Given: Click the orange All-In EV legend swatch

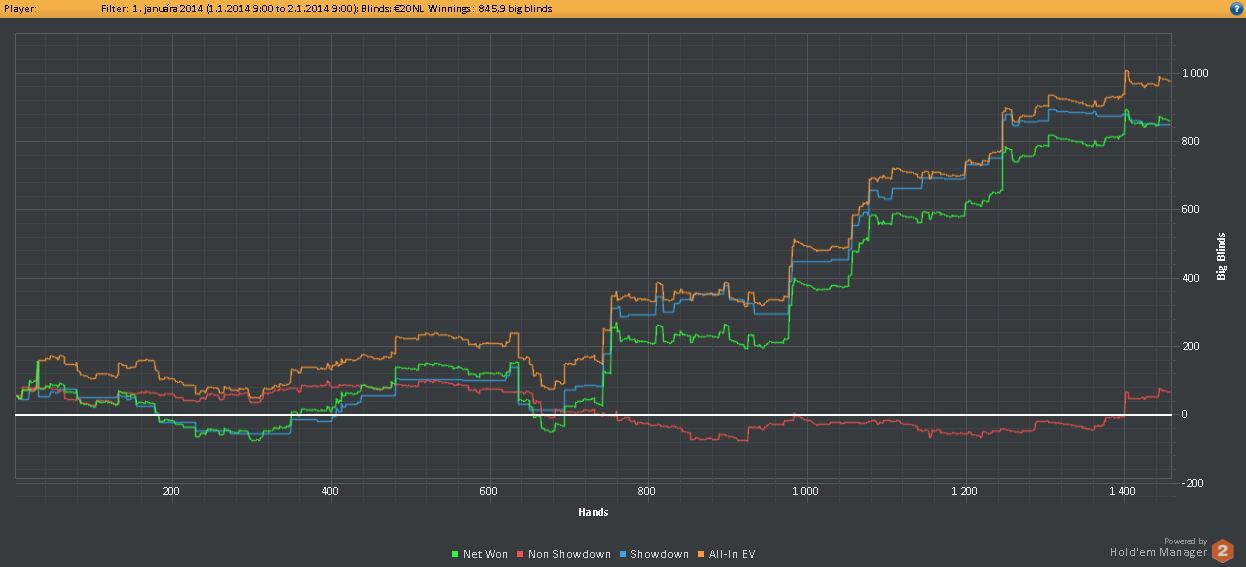Looking at the screenshot, I should pyautogui.click(x=700, y=554).
